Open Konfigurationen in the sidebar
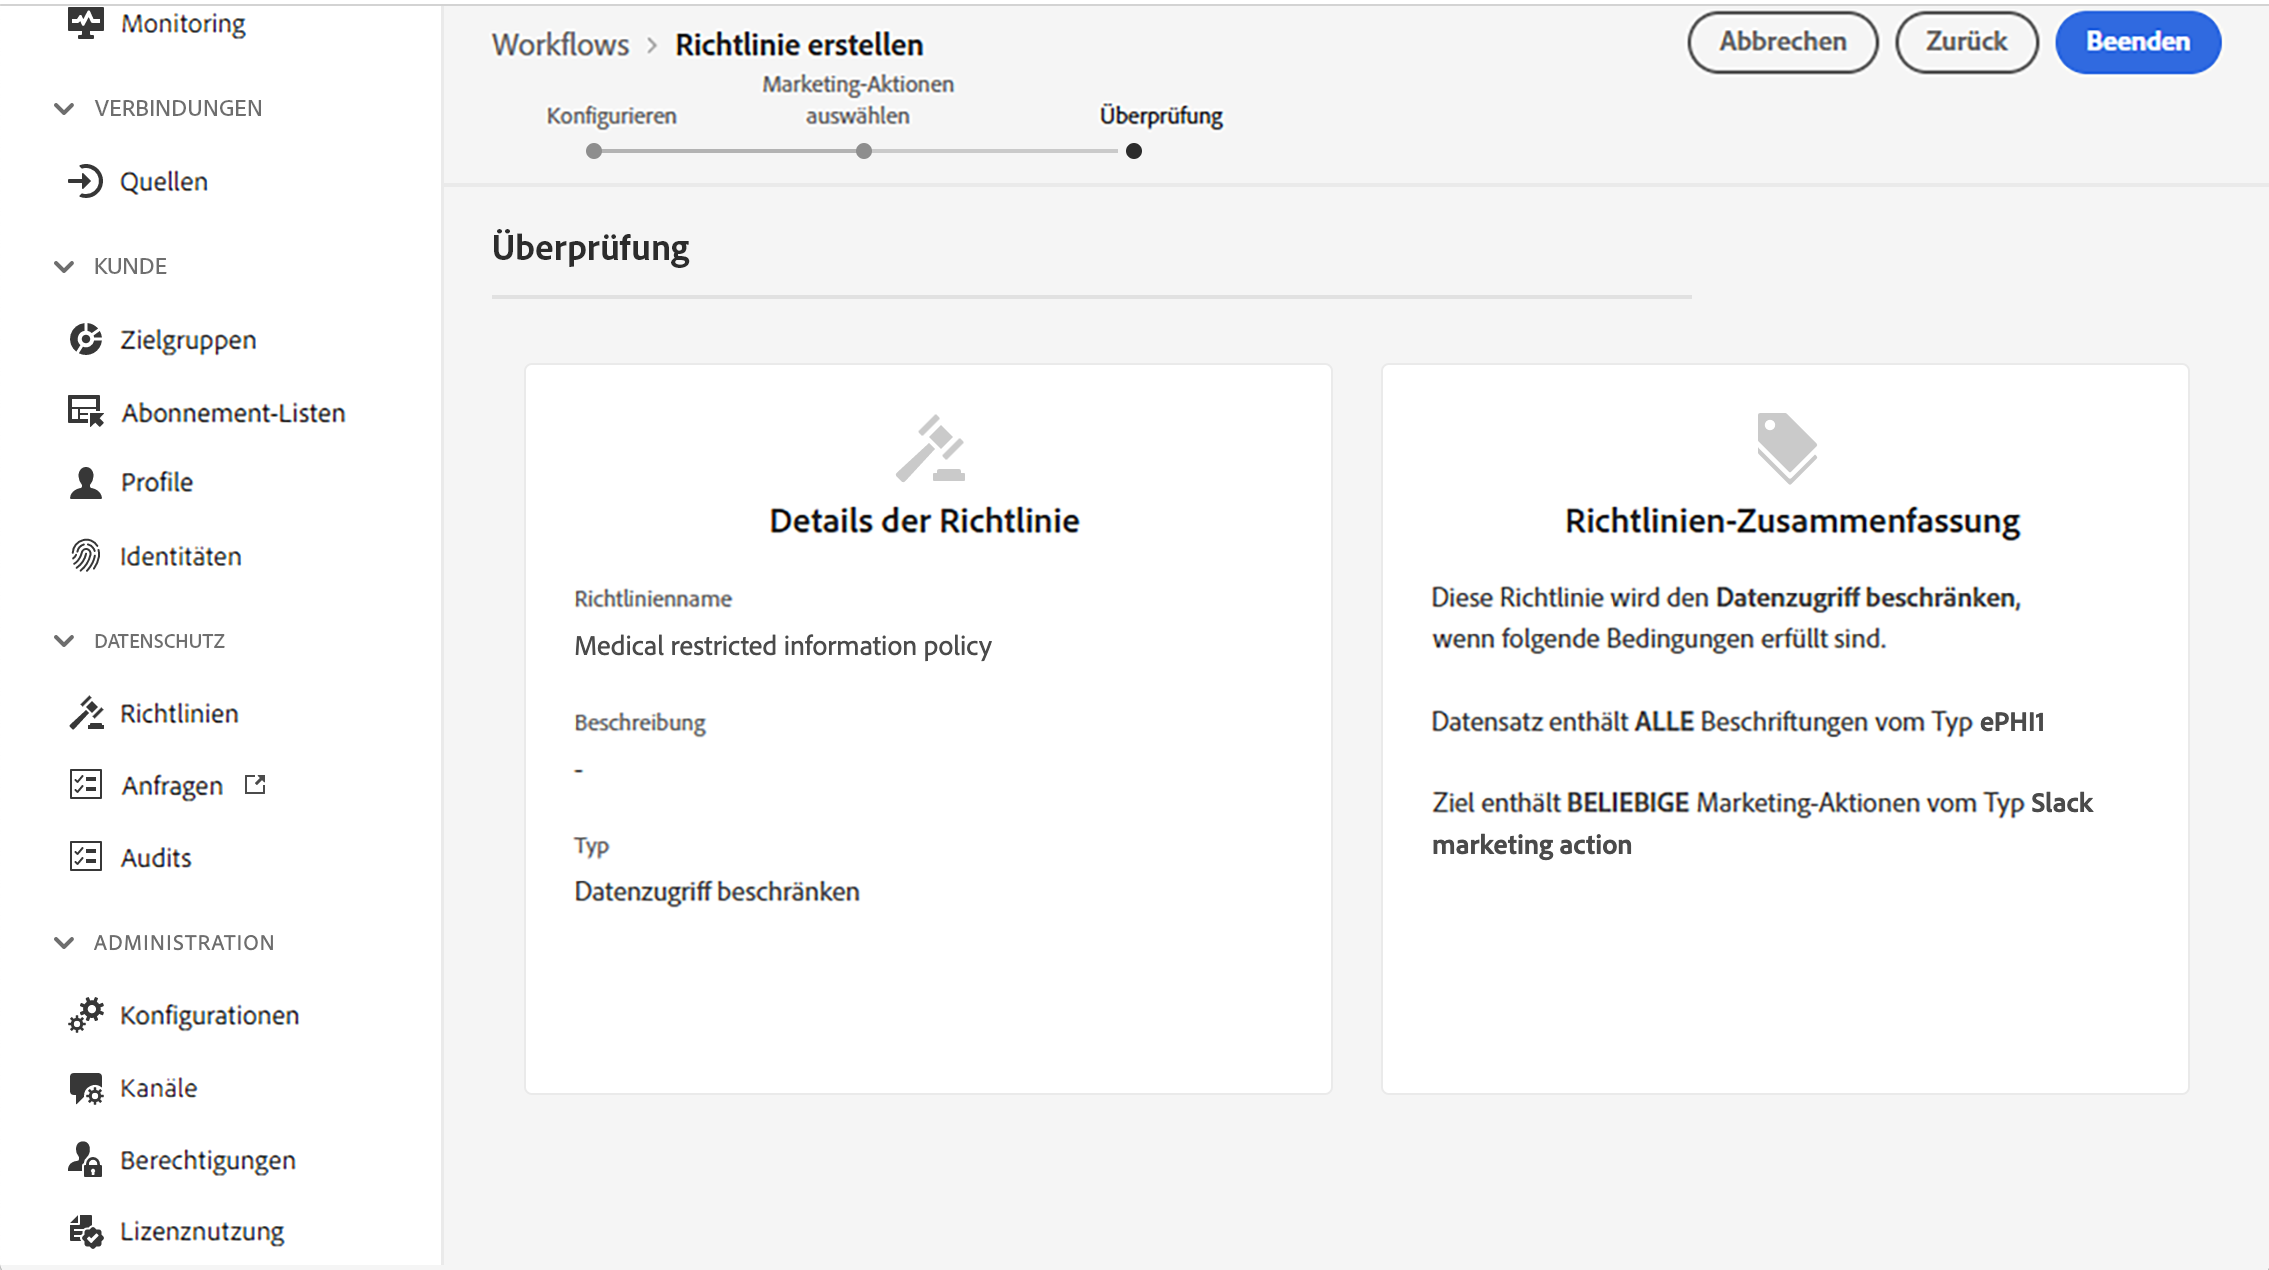The height and width of the screenshot is (1270, 2269). click(x=209, y=1015)
